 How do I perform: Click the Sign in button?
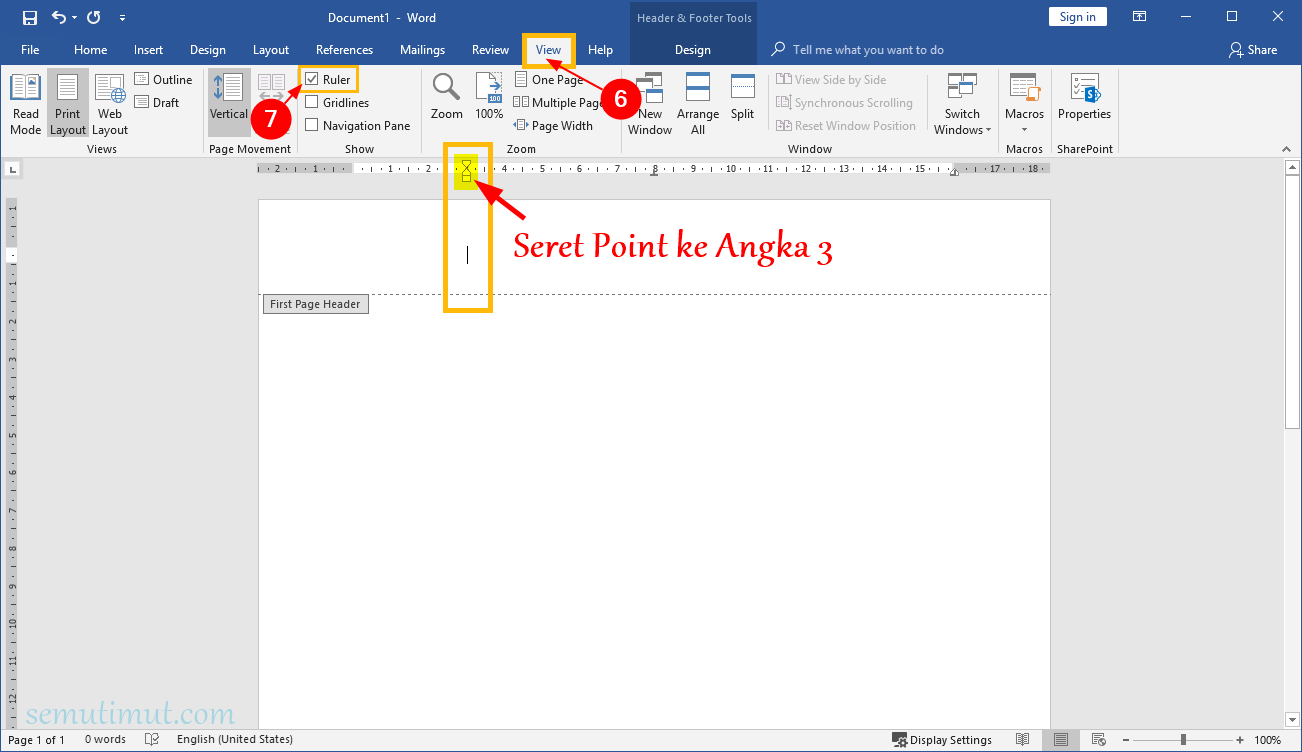tap(1077, 16)
